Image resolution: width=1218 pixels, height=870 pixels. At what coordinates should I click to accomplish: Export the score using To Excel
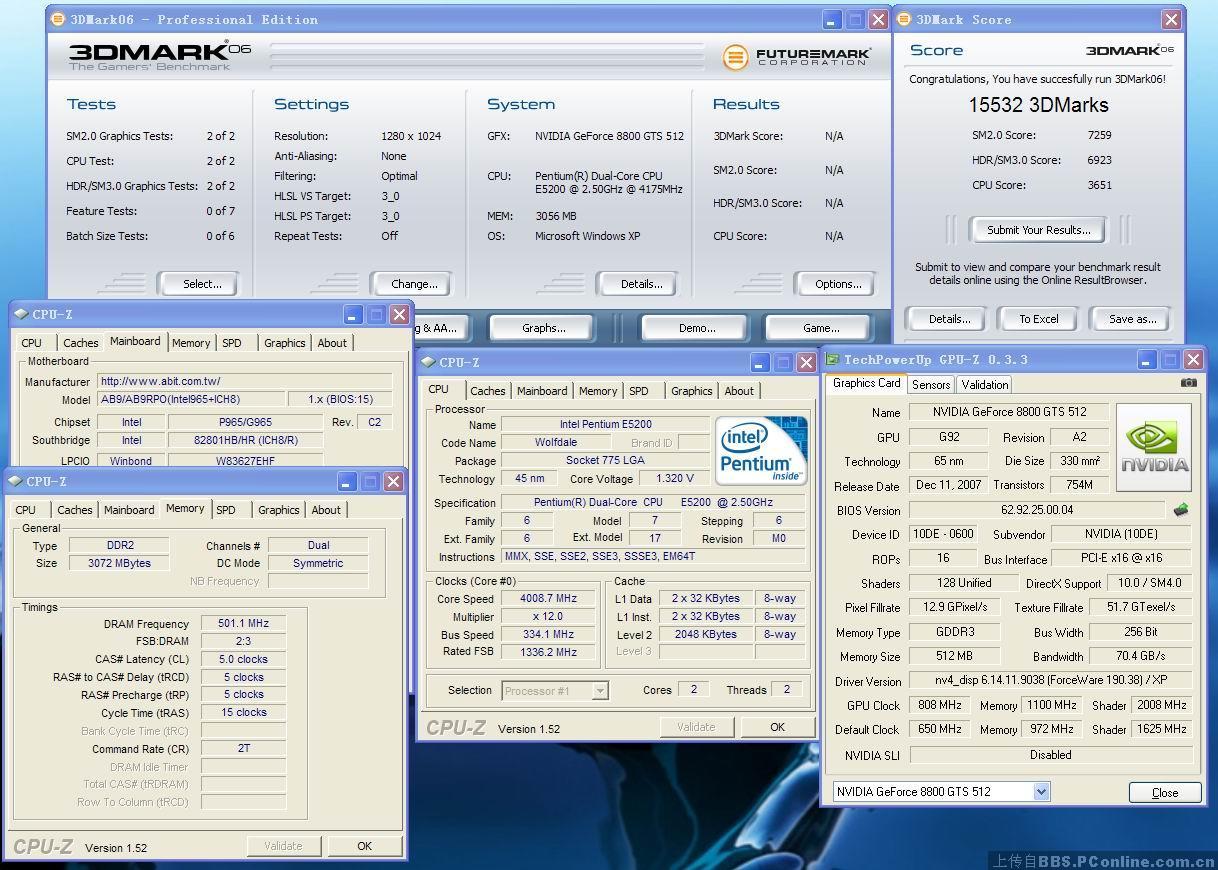tap(1039, 319)
